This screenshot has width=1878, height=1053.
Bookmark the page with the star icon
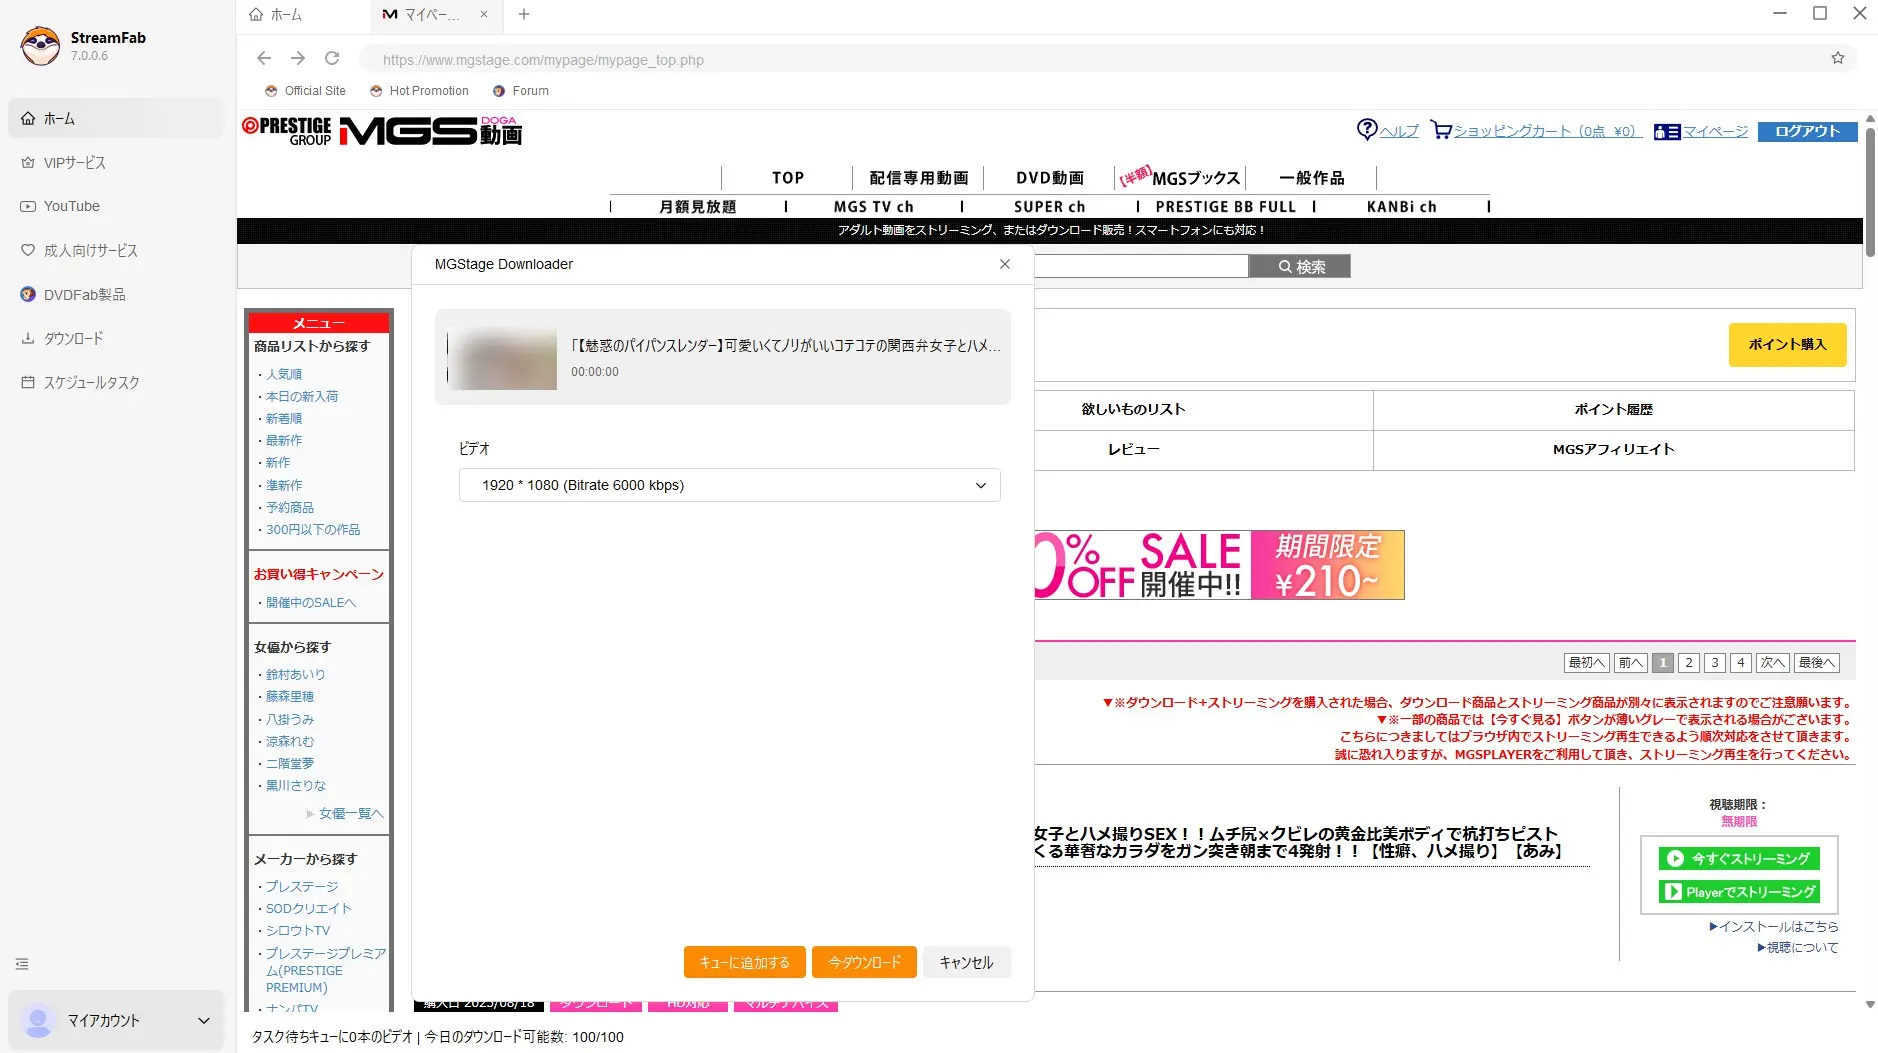point(1837,59)
